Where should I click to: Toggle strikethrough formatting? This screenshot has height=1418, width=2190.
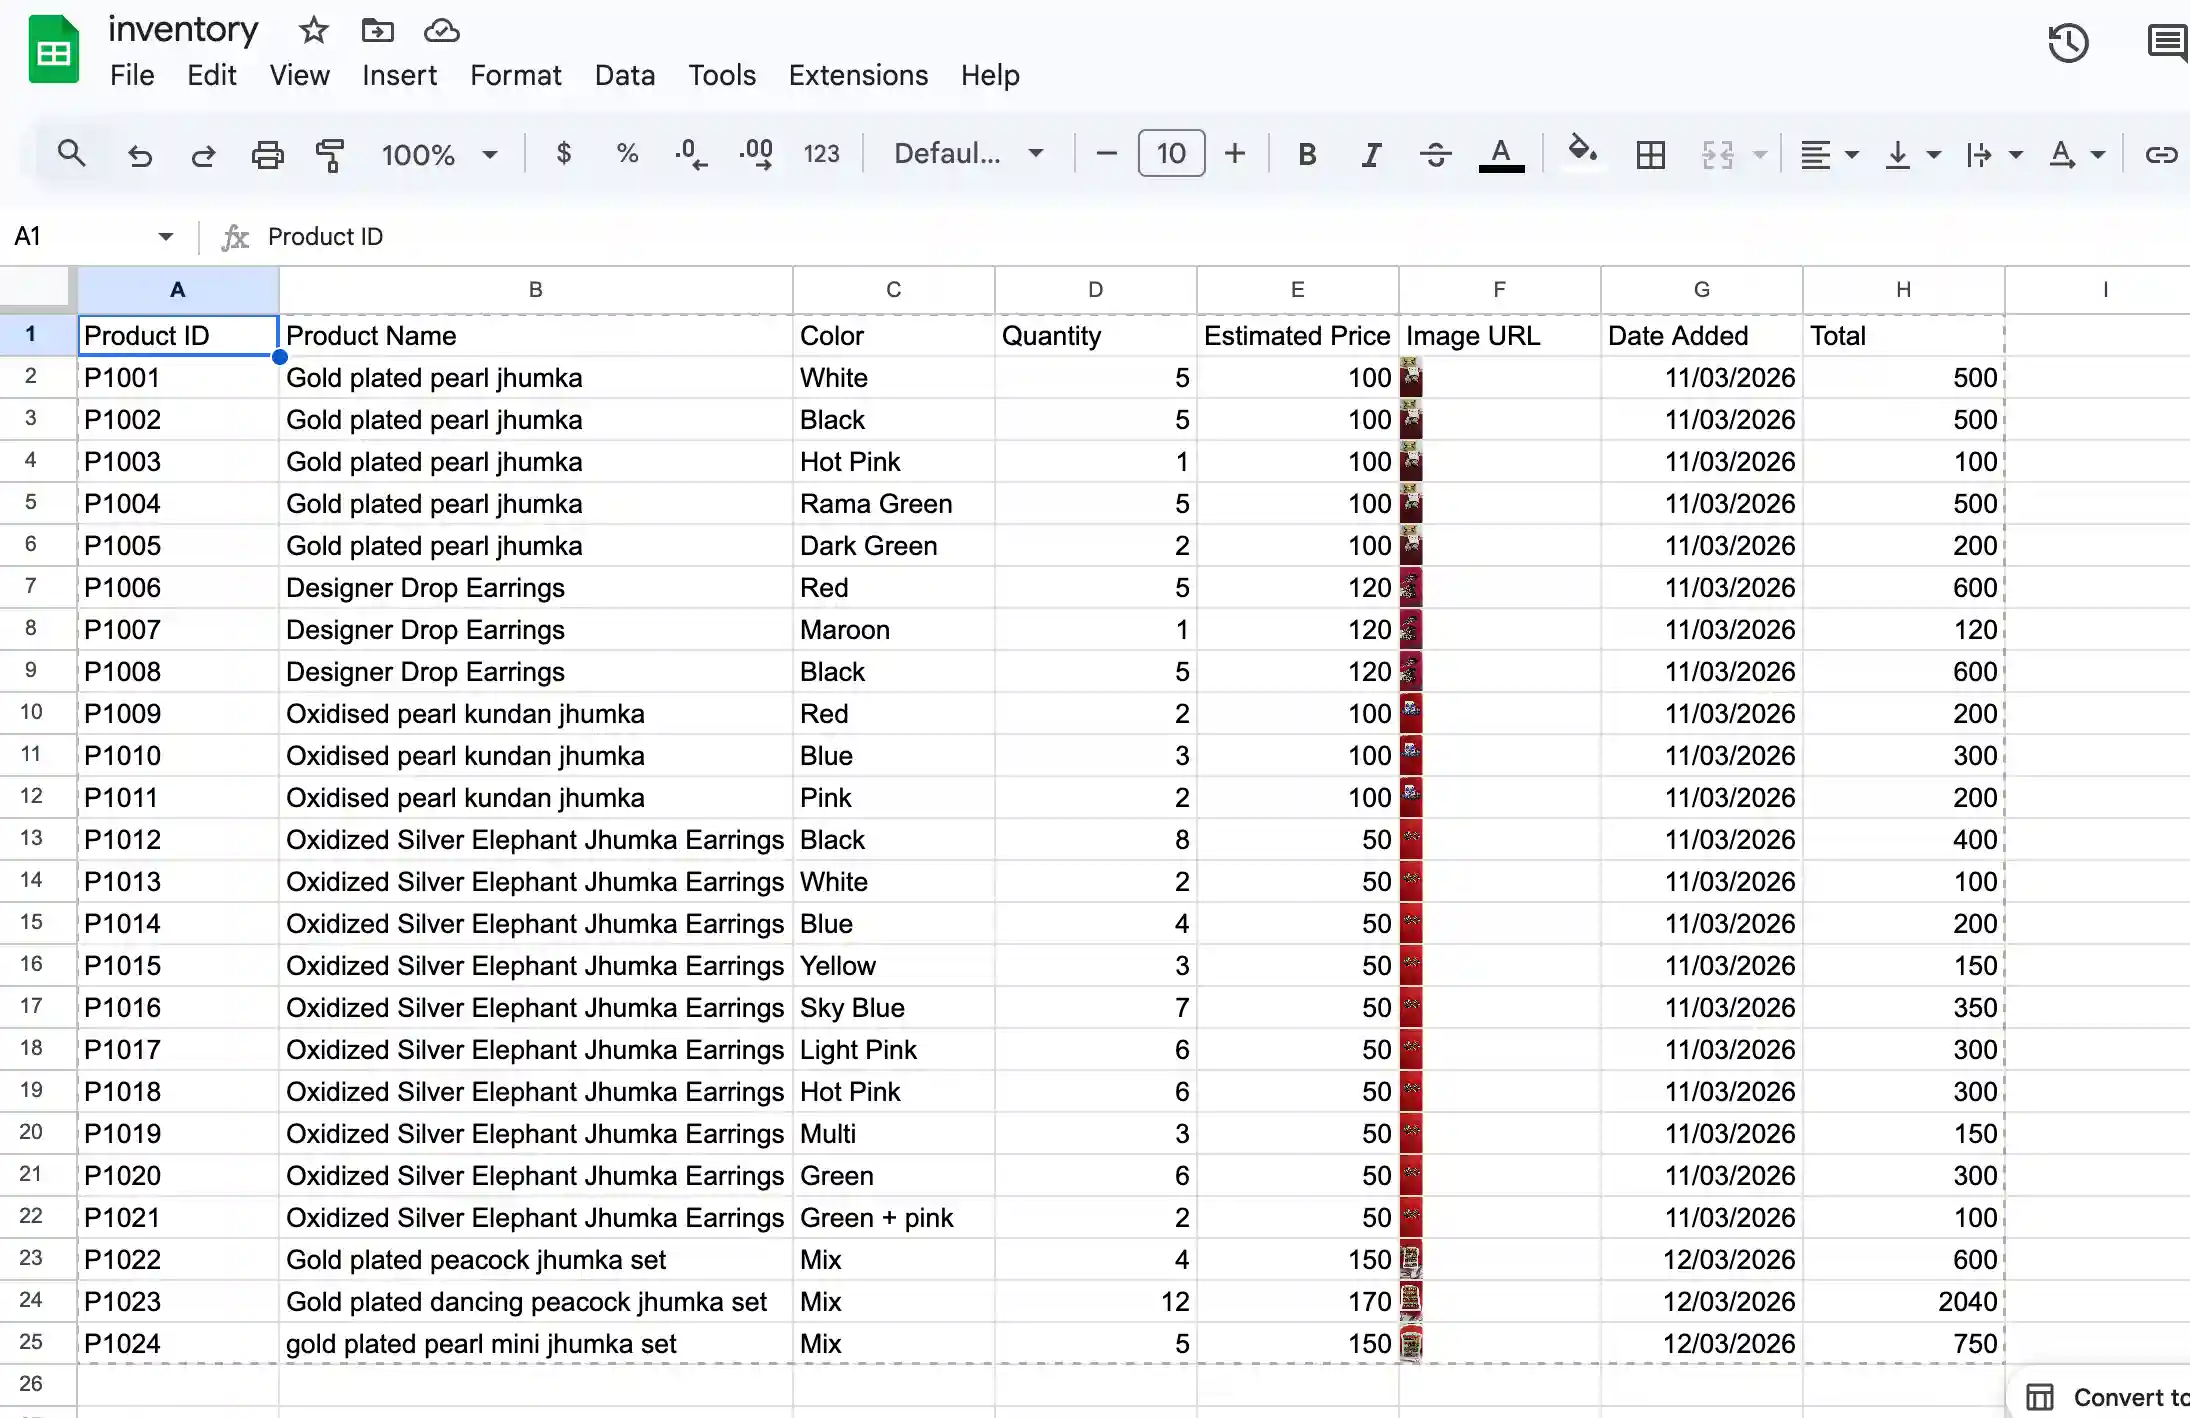tap(1435, 154)
